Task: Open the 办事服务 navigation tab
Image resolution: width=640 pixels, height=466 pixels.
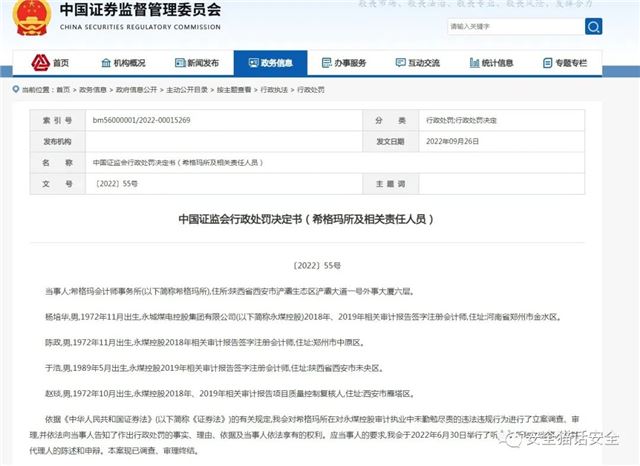Action: [344, 63]
